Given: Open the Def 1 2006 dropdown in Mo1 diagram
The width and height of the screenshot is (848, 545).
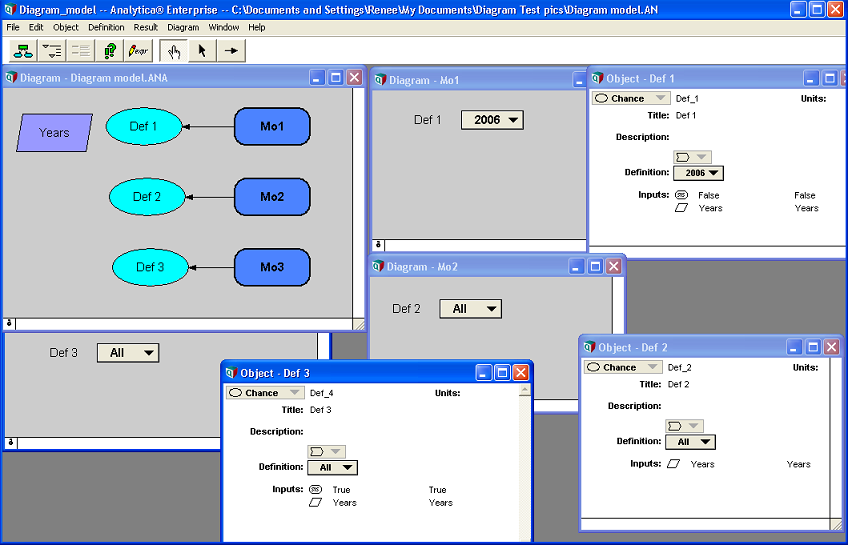Looking at the screenshot, I should pos(492,120).
